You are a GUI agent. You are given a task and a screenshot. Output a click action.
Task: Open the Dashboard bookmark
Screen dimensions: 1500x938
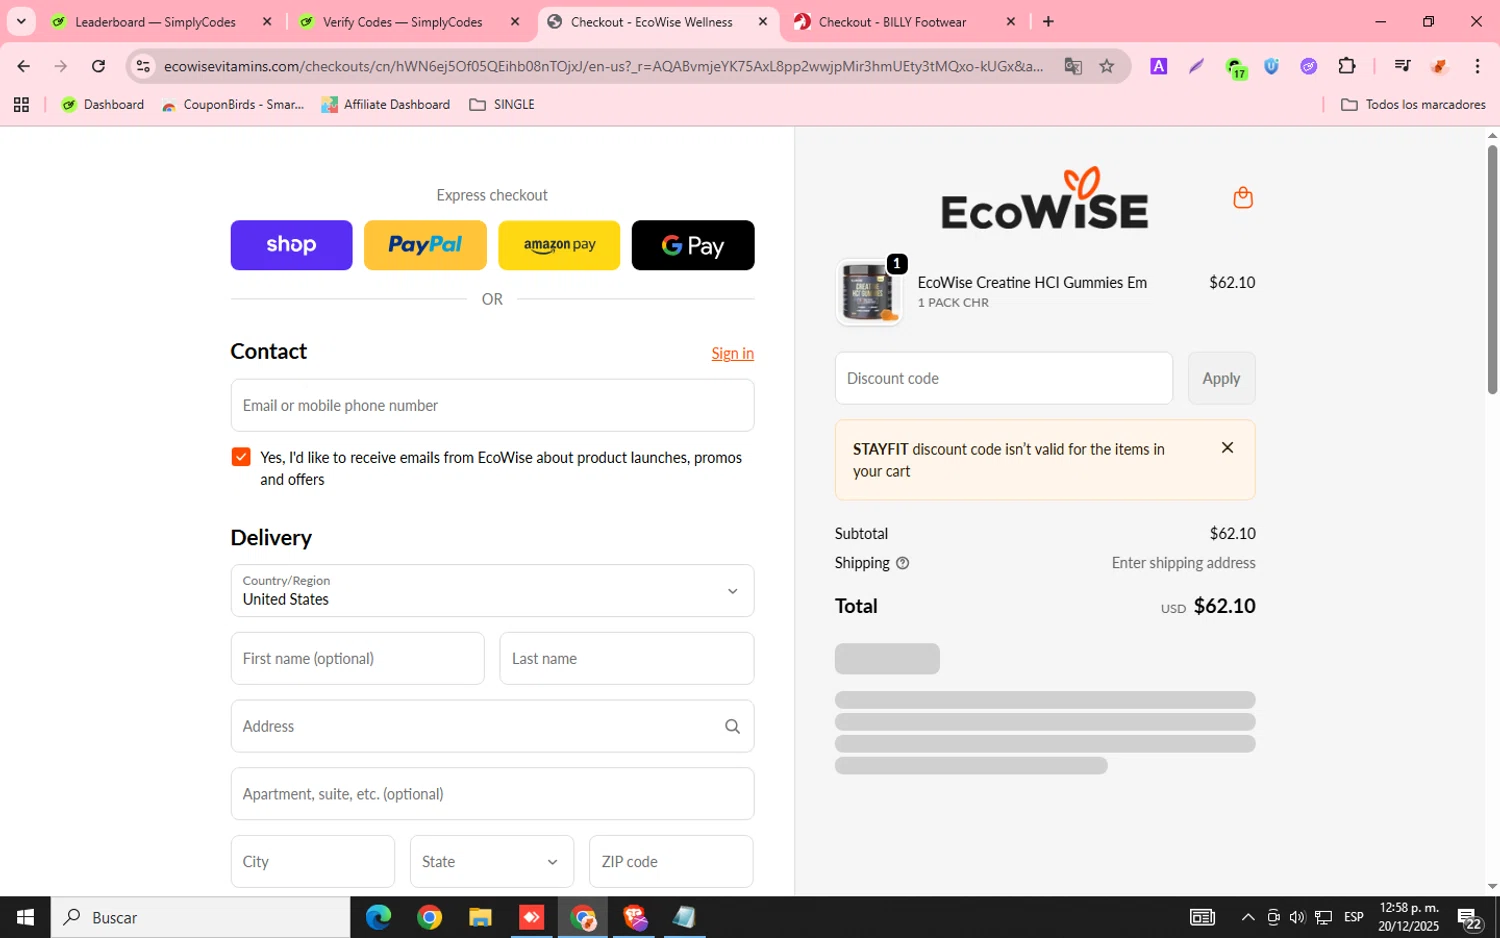click(x=103, y=104)
